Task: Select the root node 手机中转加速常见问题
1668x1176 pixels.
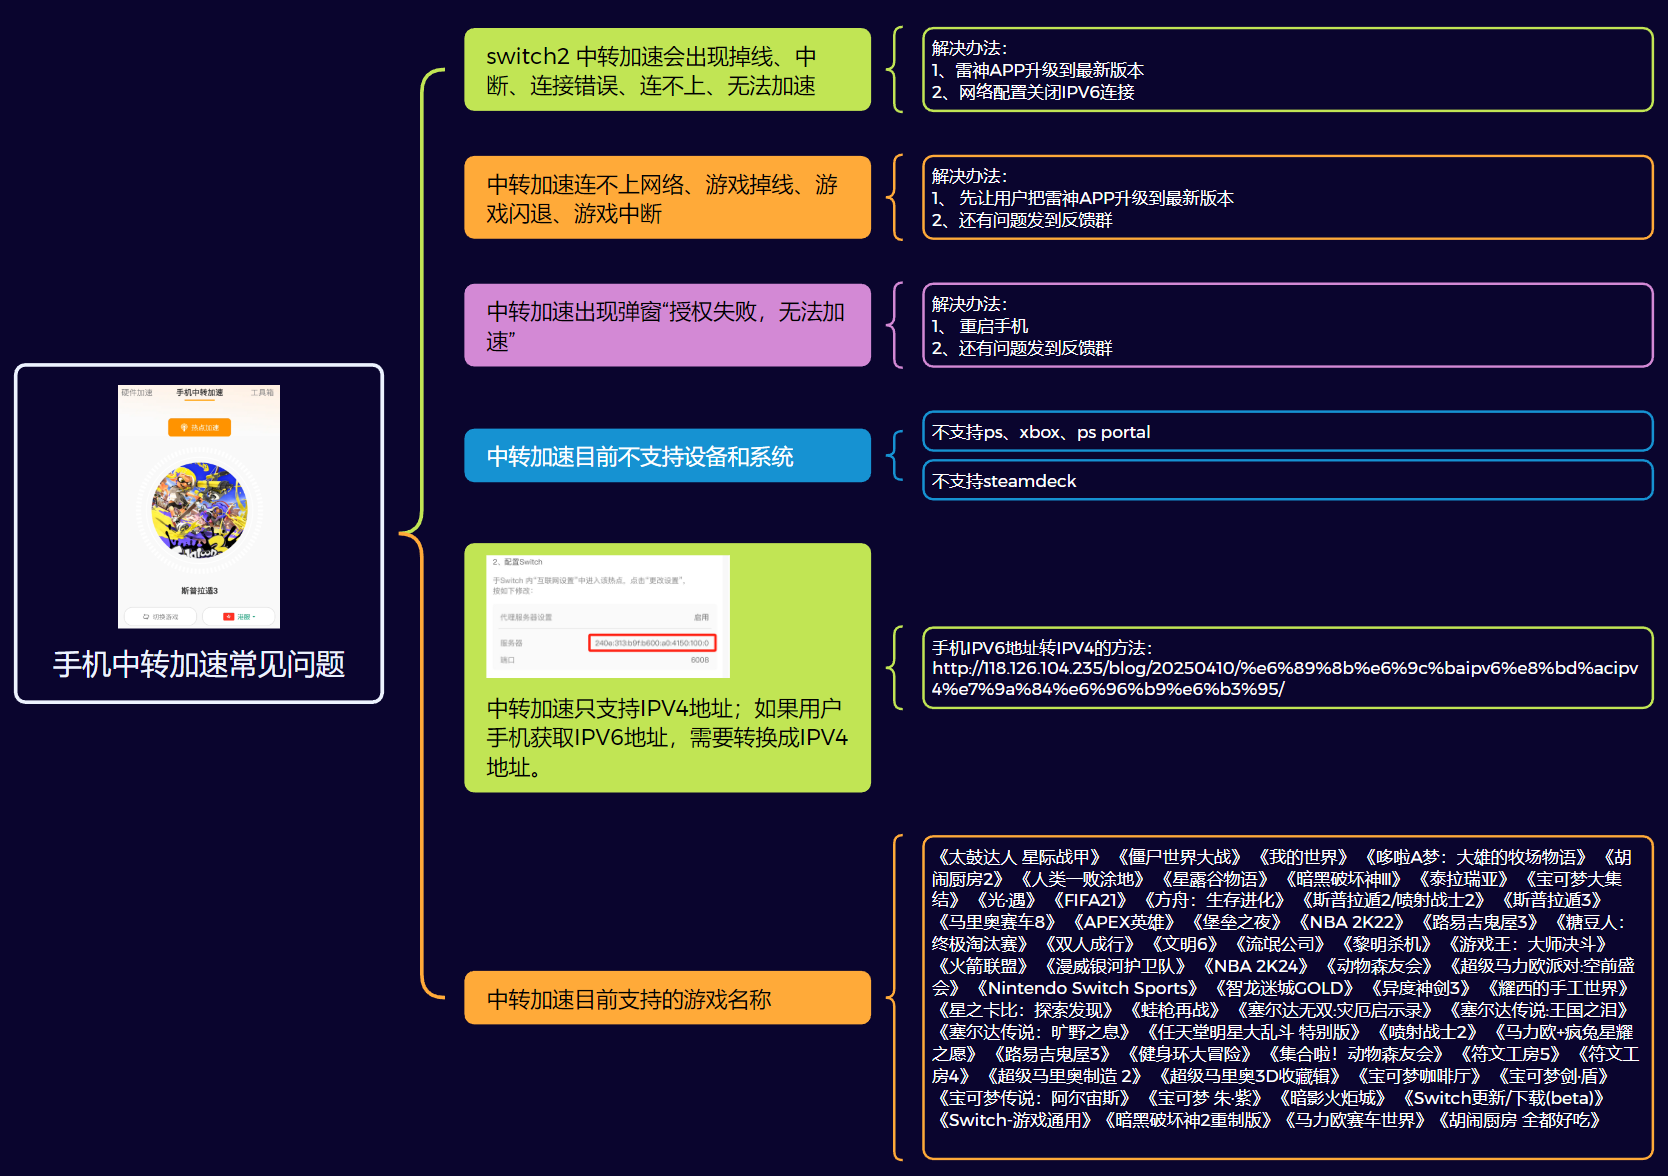Action: [199, 533]
